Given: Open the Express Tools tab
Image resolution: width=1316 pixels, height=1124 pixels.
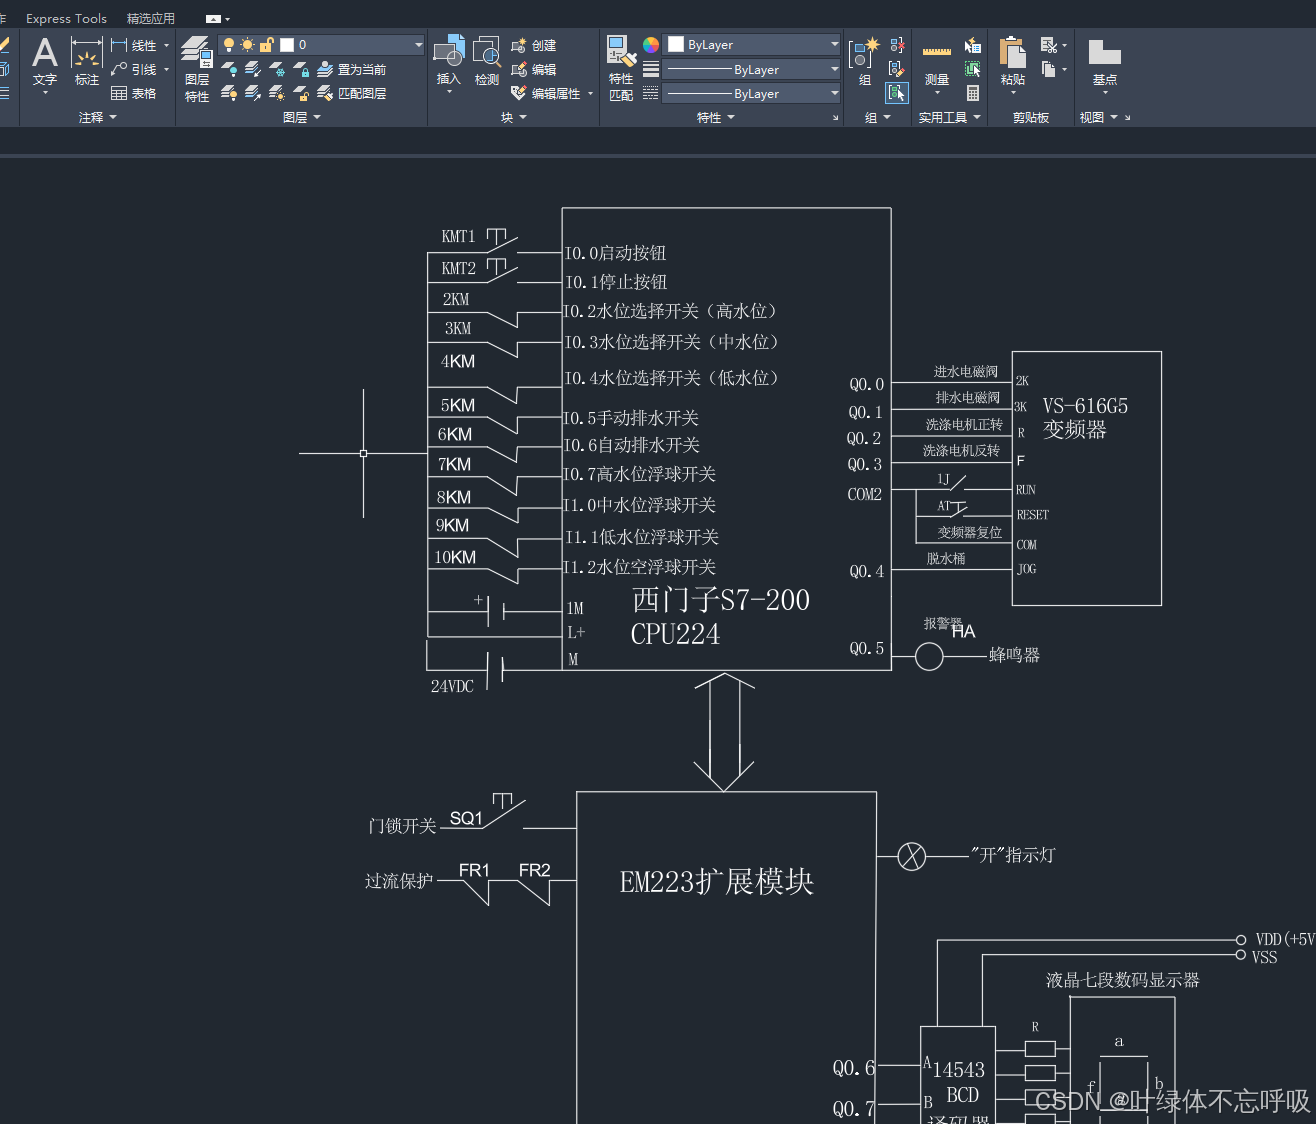Looking at the screenshot, I should pos(66,18).
